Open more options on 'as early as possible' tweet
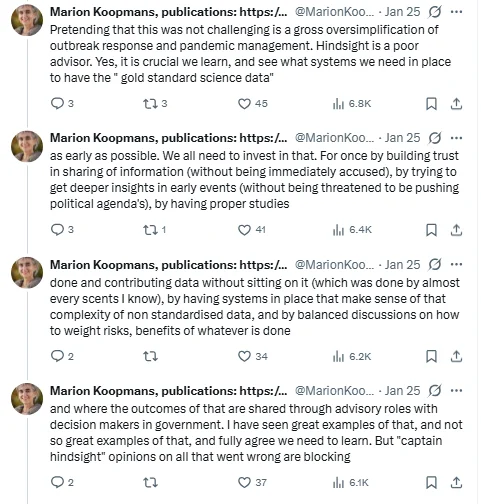 pyautogui.click(x=456, y=138)
